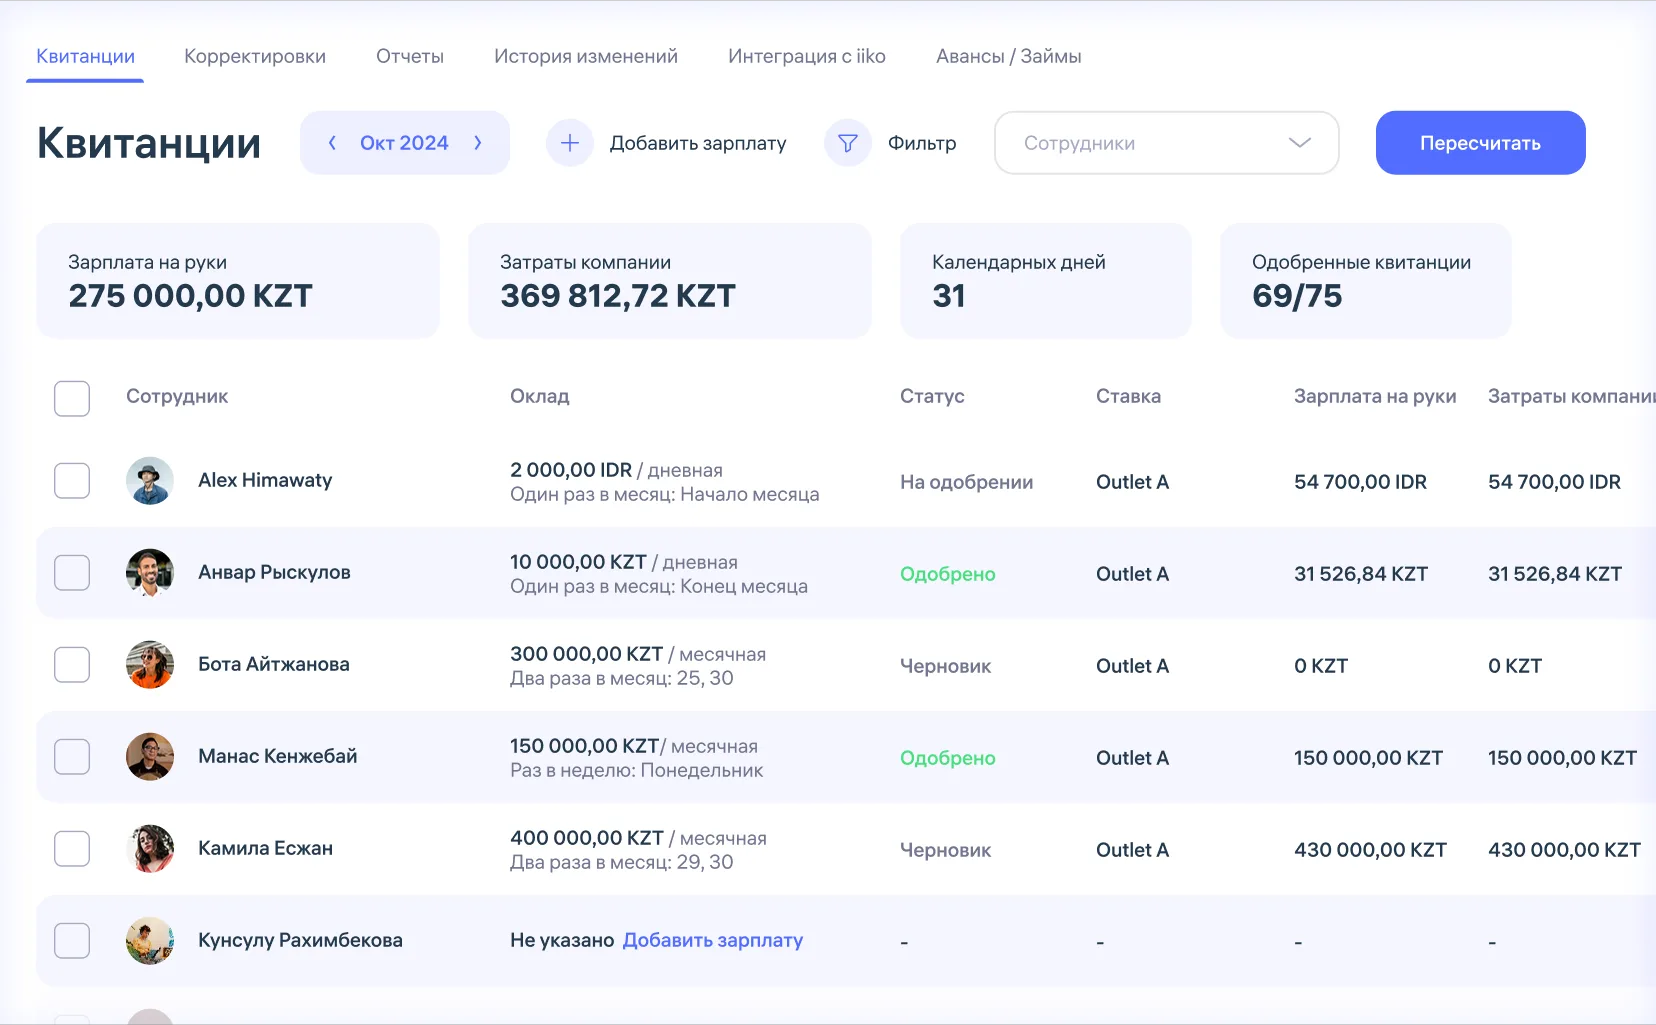
Task: Check the box for Анвар Рыскулов
Action: tap(72, 573)
